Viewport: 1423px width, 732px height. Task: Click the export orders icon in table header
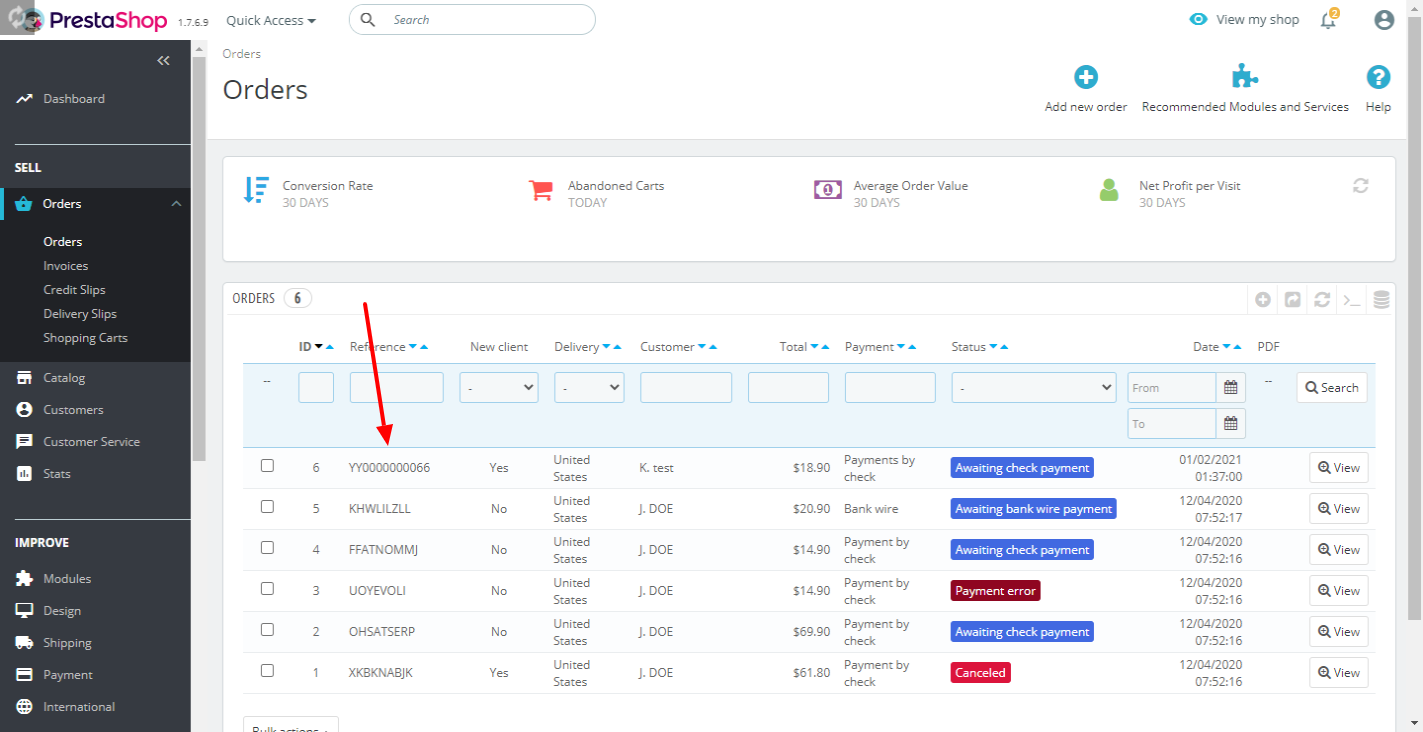pos(1292,299)
